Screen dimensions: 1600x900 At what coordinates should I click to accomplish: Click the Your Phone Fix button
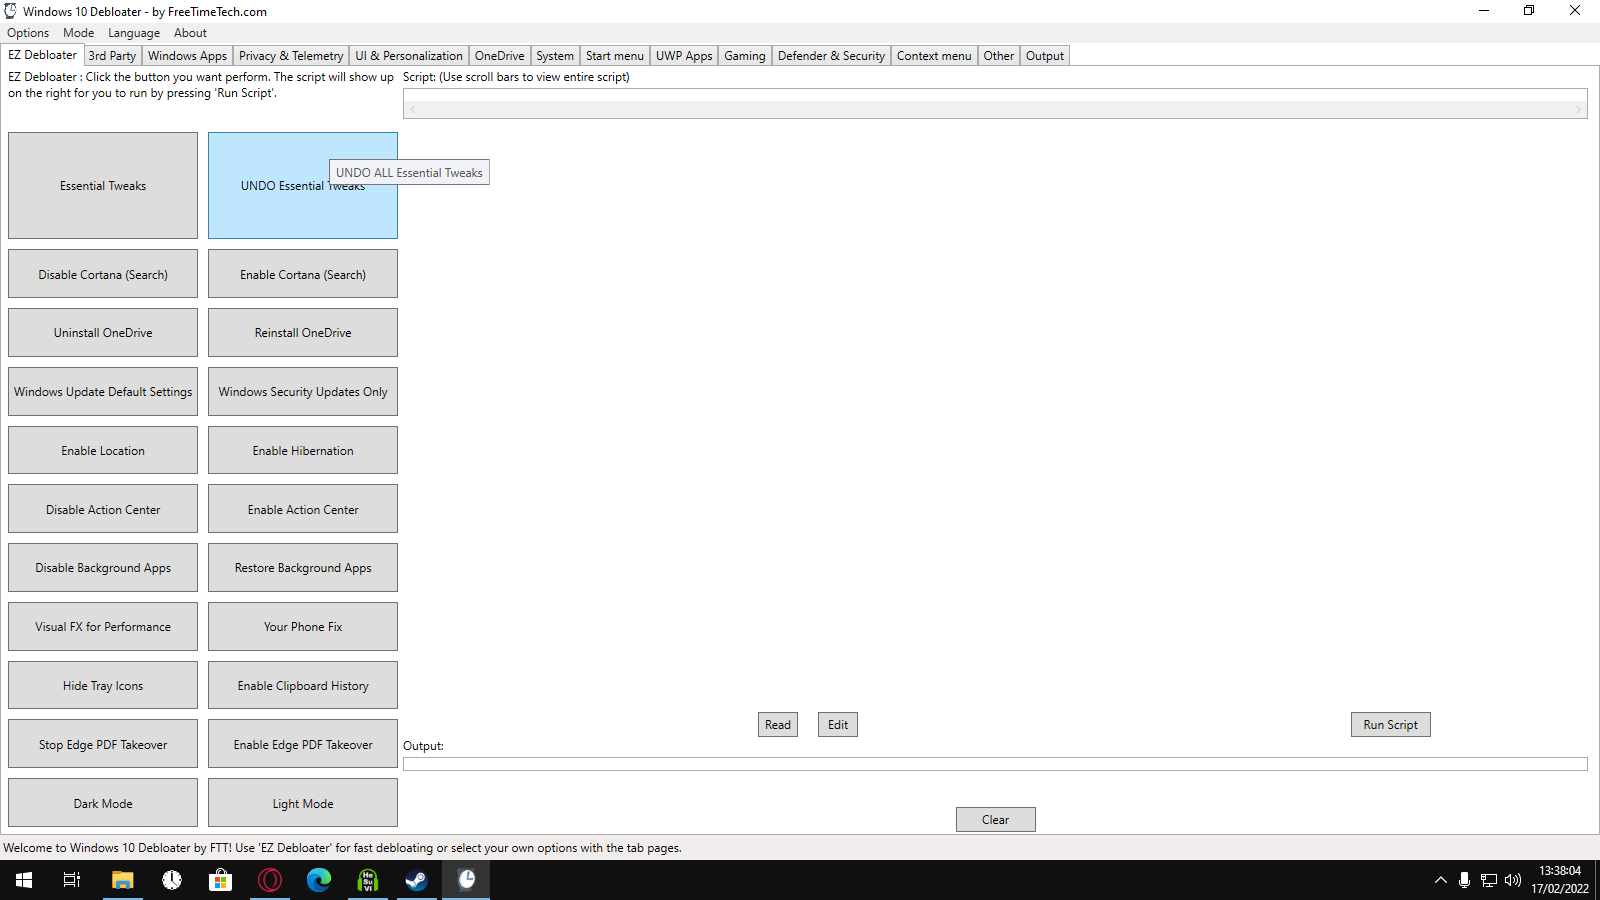tap(303, 627)
